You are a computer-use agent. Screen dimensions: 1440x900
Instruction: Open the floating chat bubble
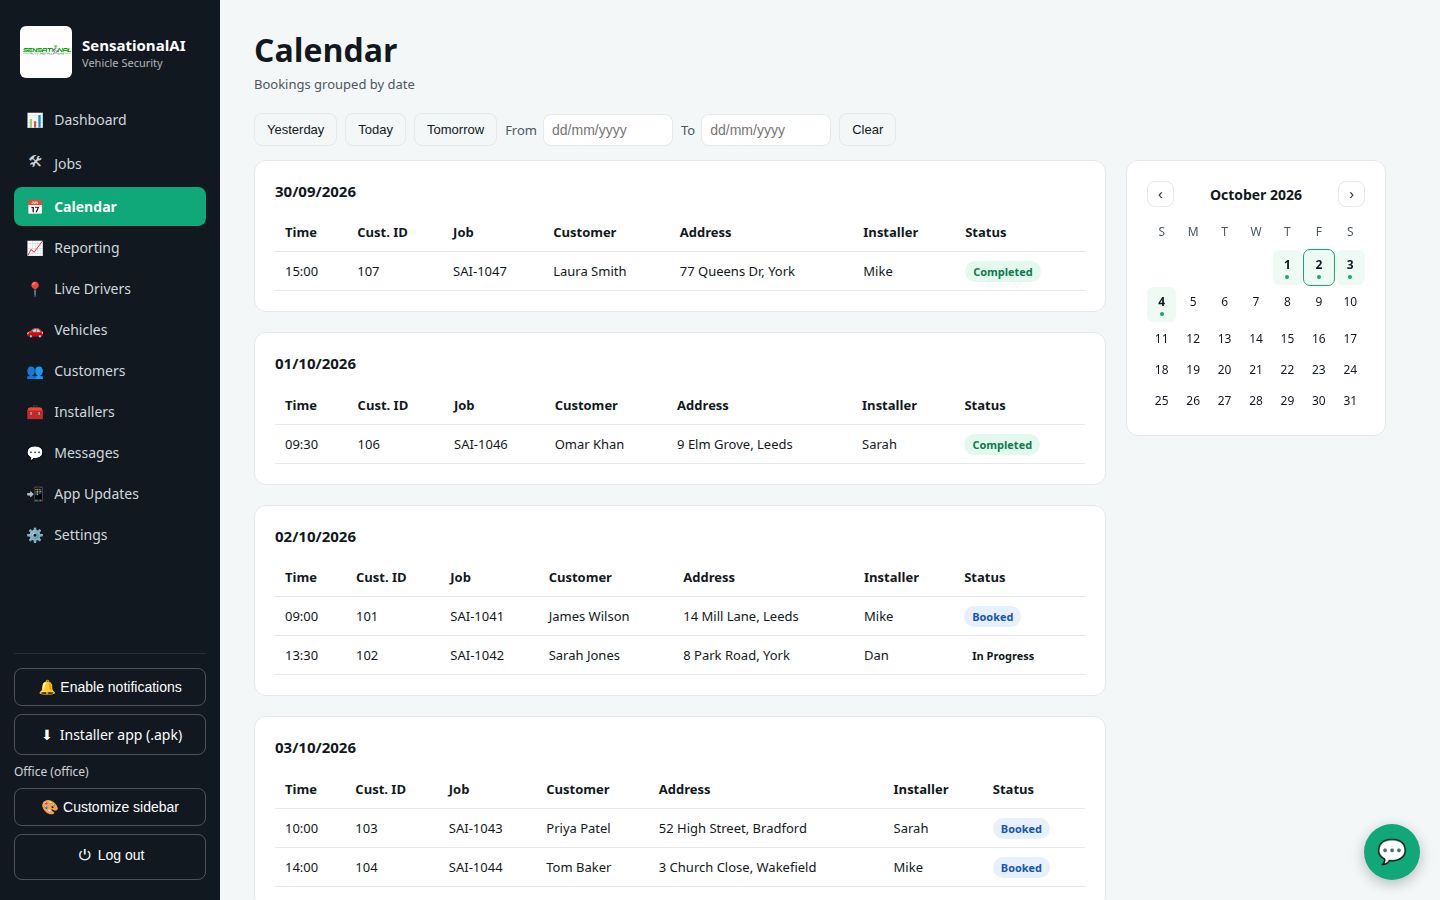pyautogui.click(x=1392, y=852)
